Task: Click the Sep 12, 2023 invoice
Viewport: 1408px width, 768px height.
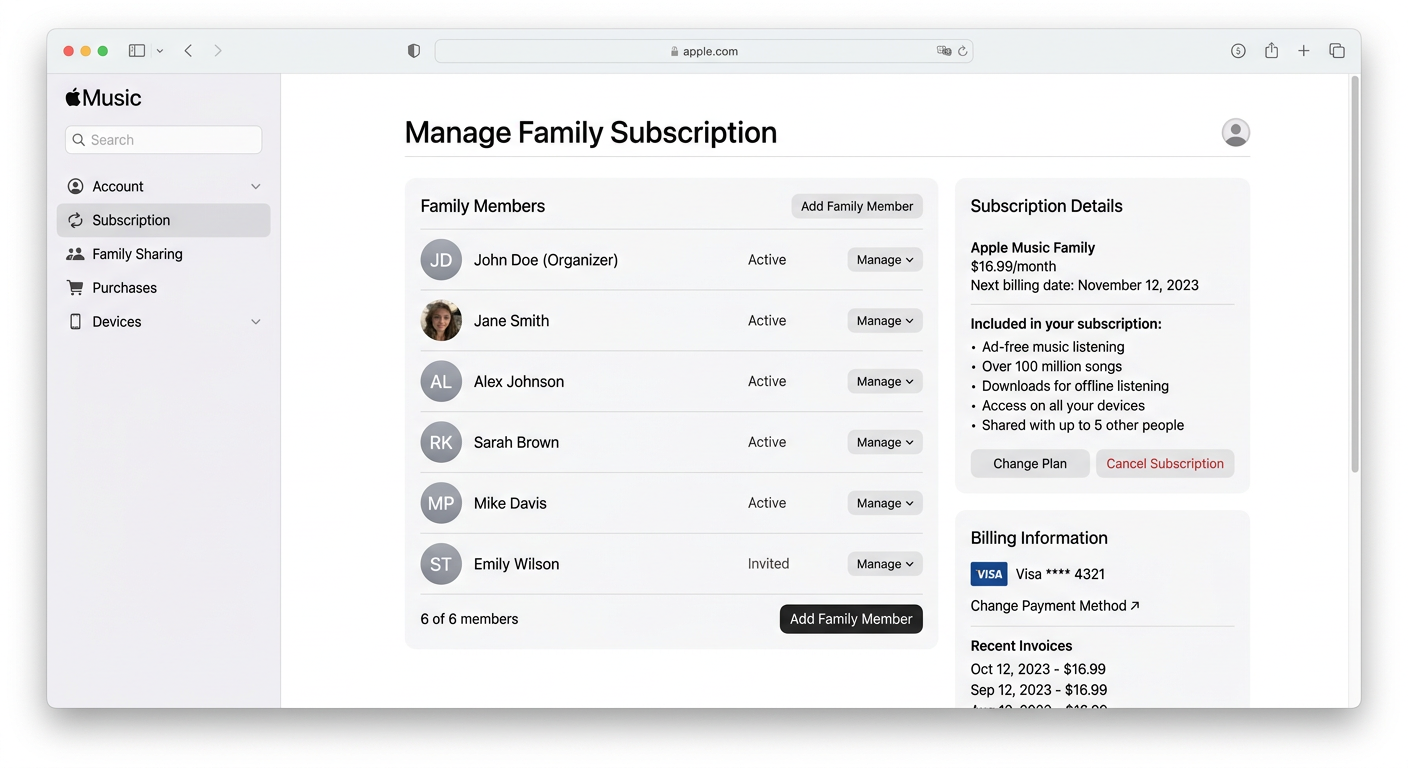Action: (1039, 690)
